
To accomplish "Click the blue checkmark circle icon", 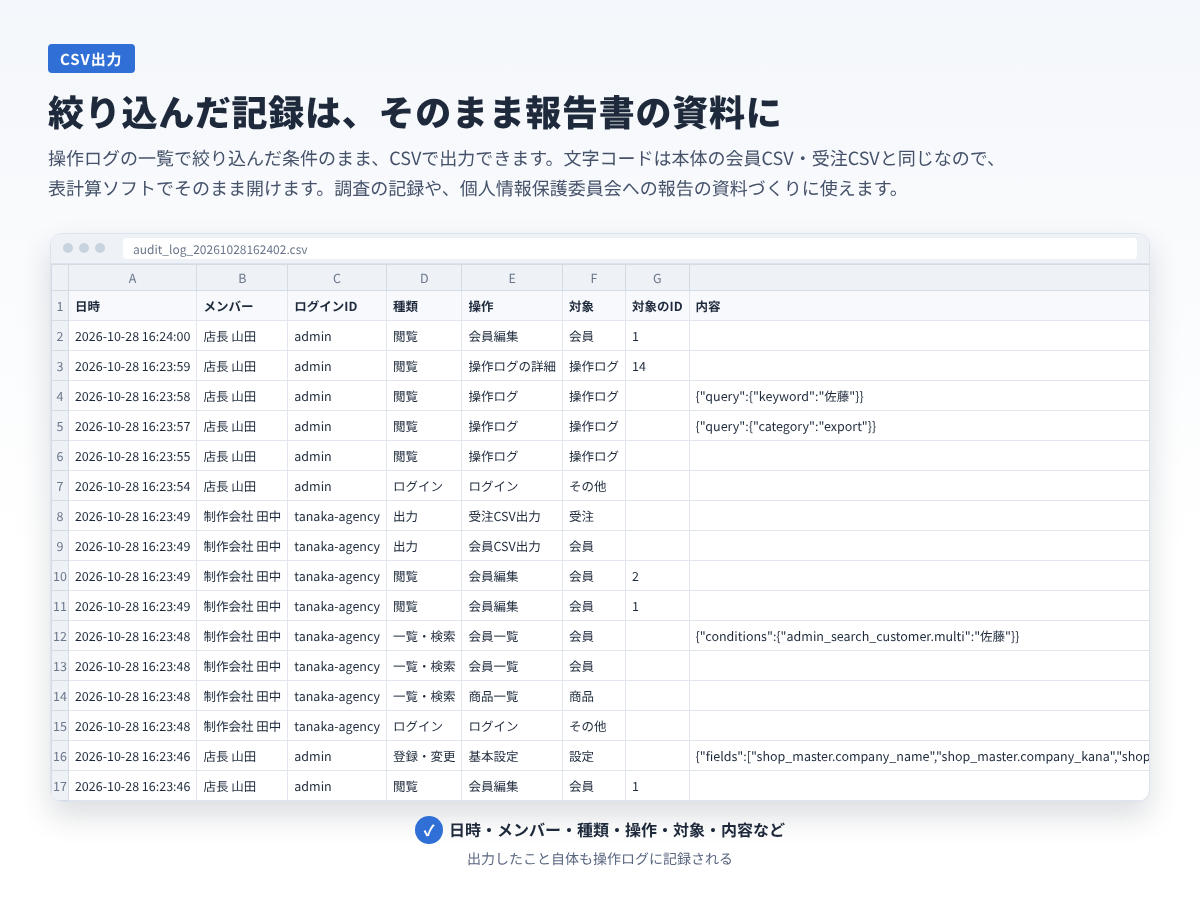I will (x=429, y=830).
